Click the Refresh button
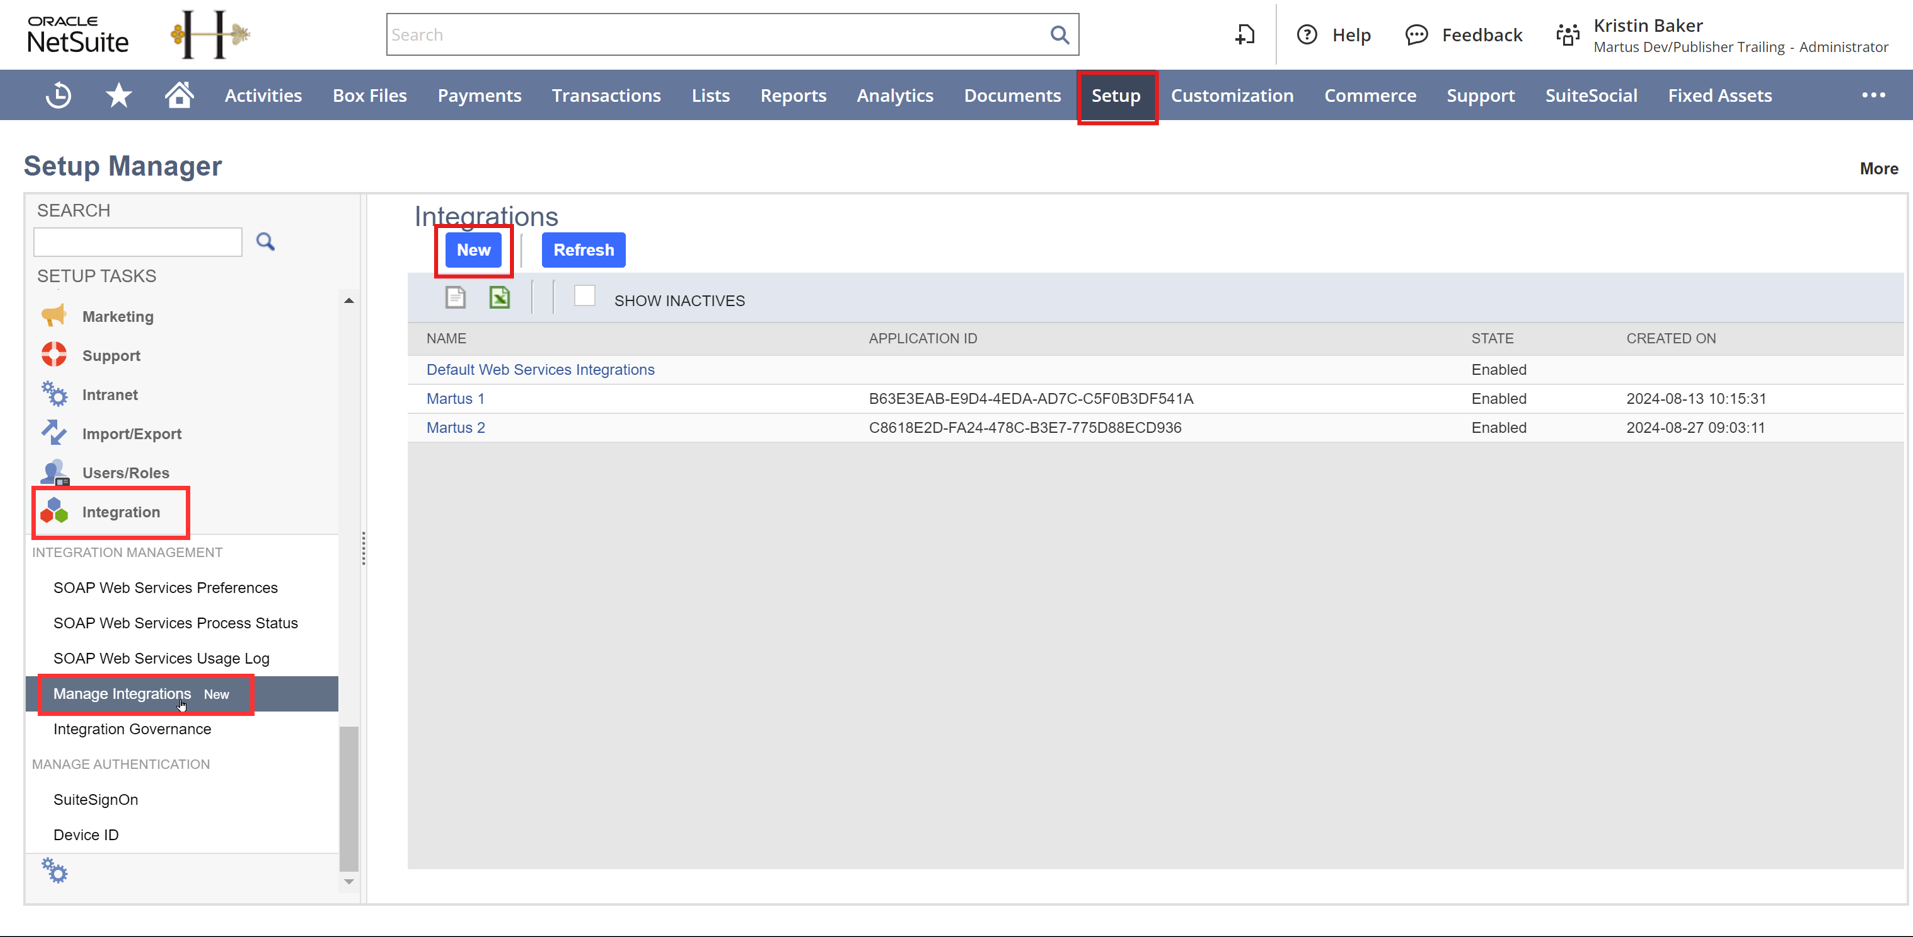This screenshot has width=1913, height=937. pos(584,250)
